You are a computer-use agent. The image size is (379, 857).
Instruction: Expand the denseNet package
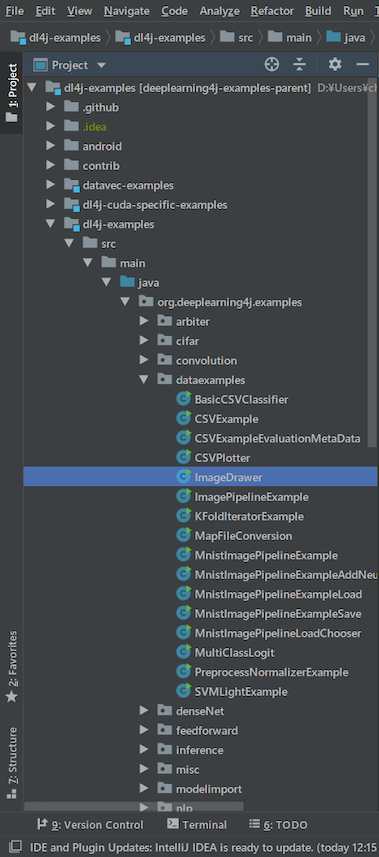144,711
